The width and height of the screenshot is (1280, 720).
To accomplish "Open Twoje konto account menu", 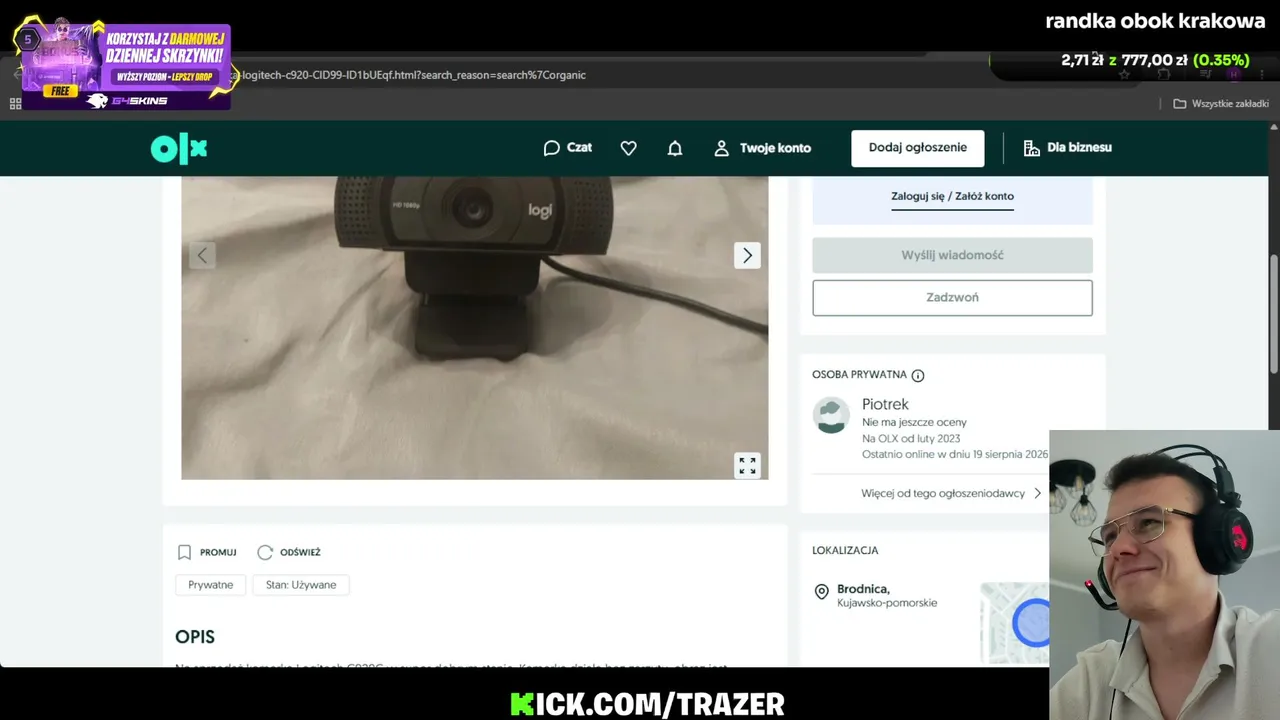I will [x=762, y=148].
